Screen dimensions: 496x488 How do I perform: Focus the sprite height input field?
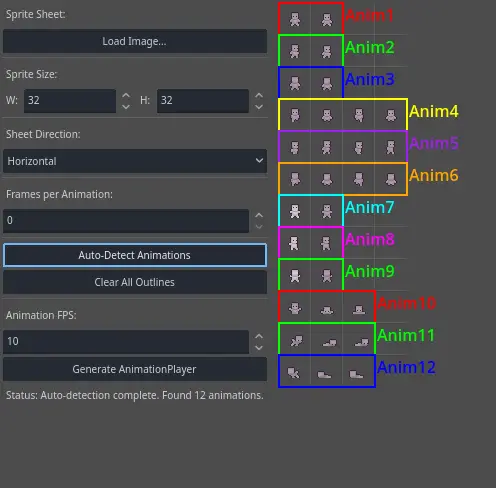203,101
